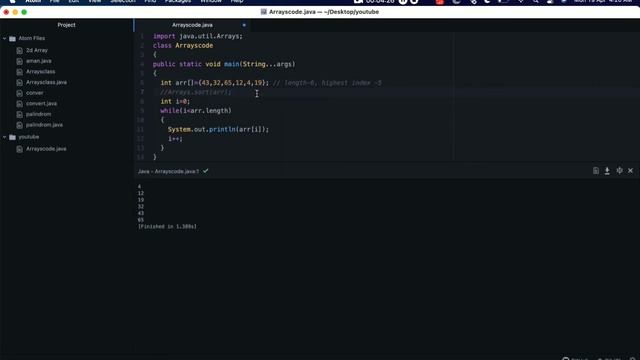Collapse the youtube folder chevron
The height and width of the screenshot is (360, 640).
4,137
